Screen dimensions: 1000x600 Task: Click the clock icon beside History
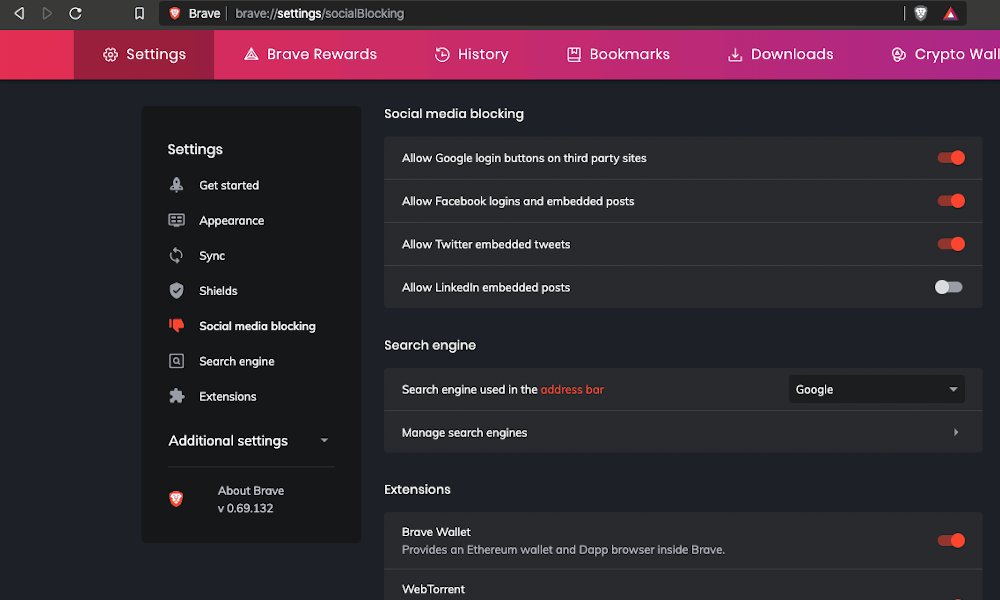pos(442,55)
